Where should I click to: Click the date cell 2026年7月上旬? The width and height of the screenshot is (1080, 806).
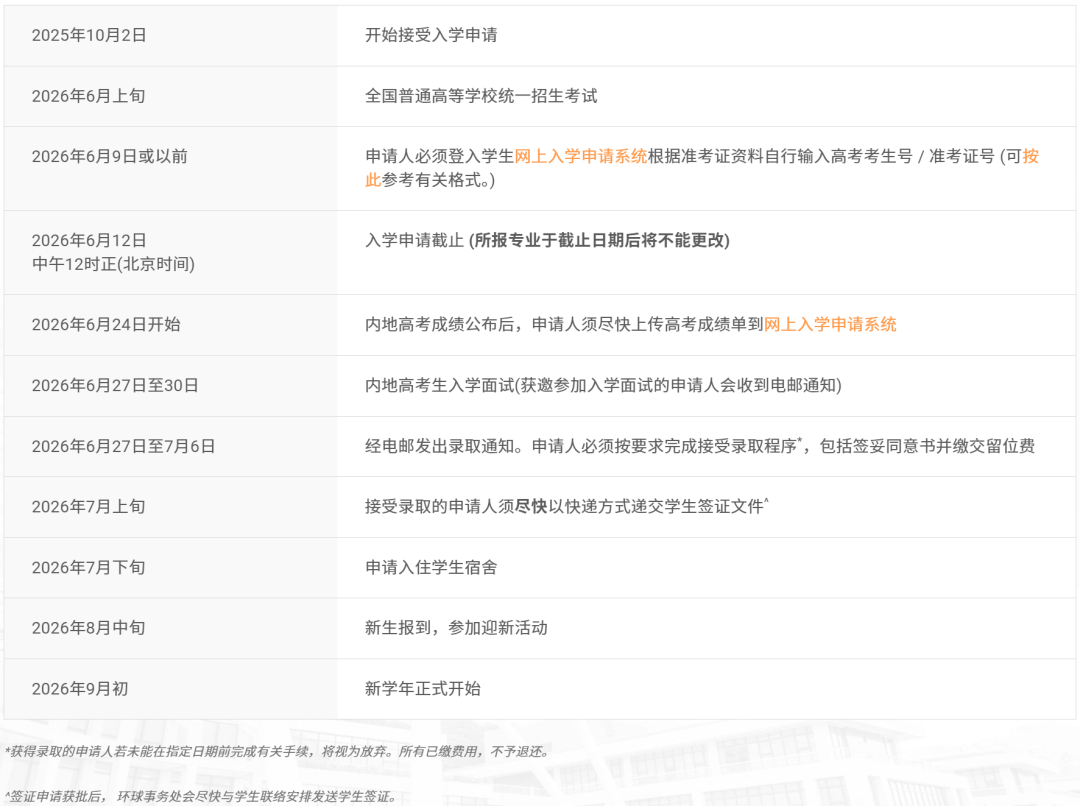coord(88,507)
